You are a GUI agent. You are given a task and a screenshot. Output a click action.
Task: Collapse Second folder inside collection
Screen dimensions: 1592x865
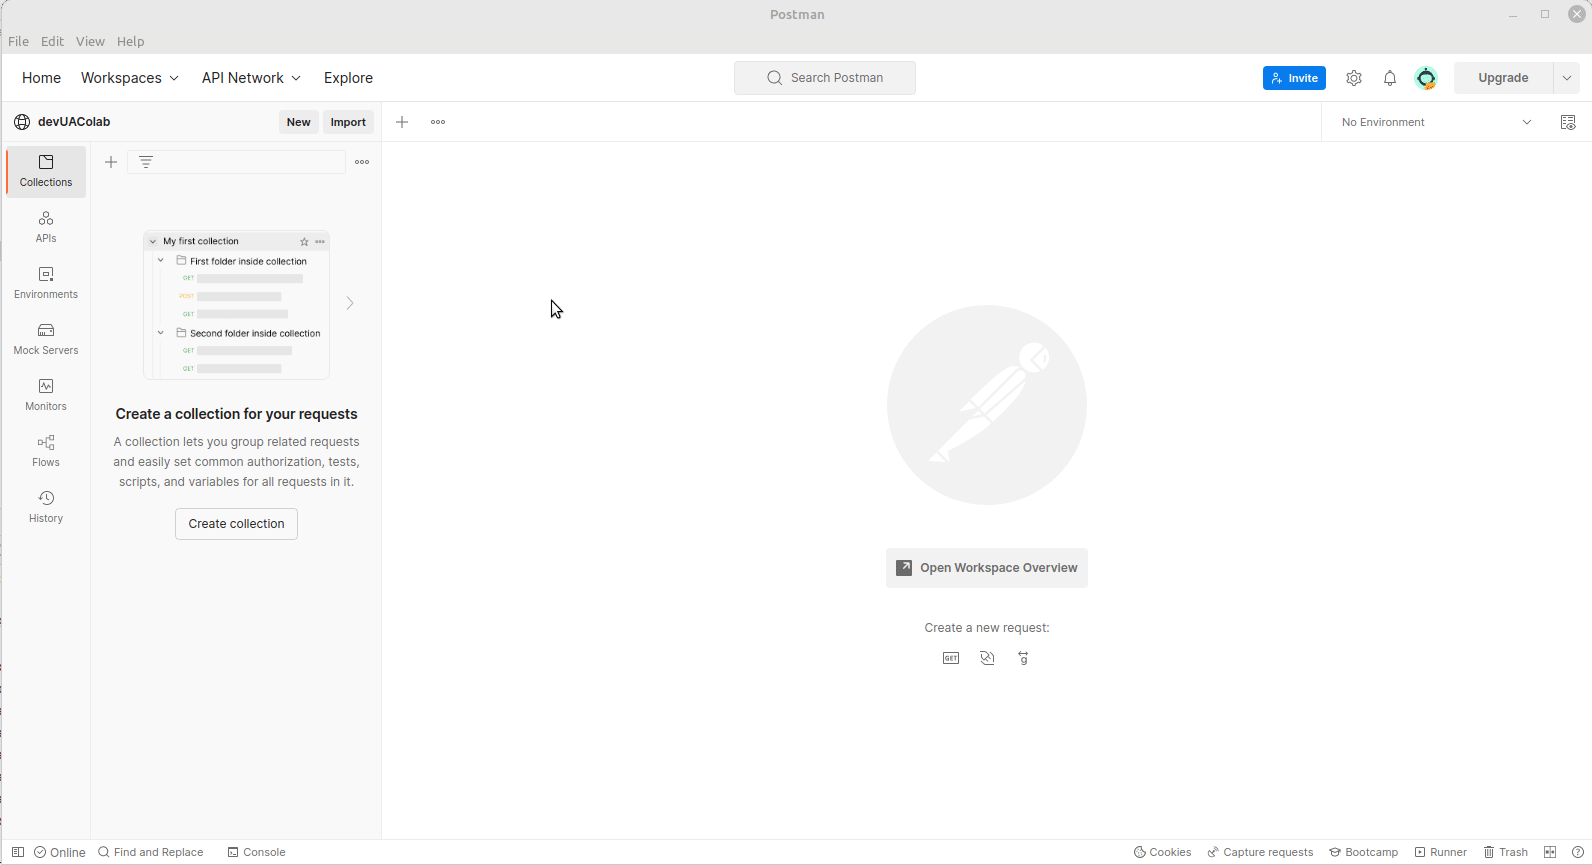click(x=161, y=332)
